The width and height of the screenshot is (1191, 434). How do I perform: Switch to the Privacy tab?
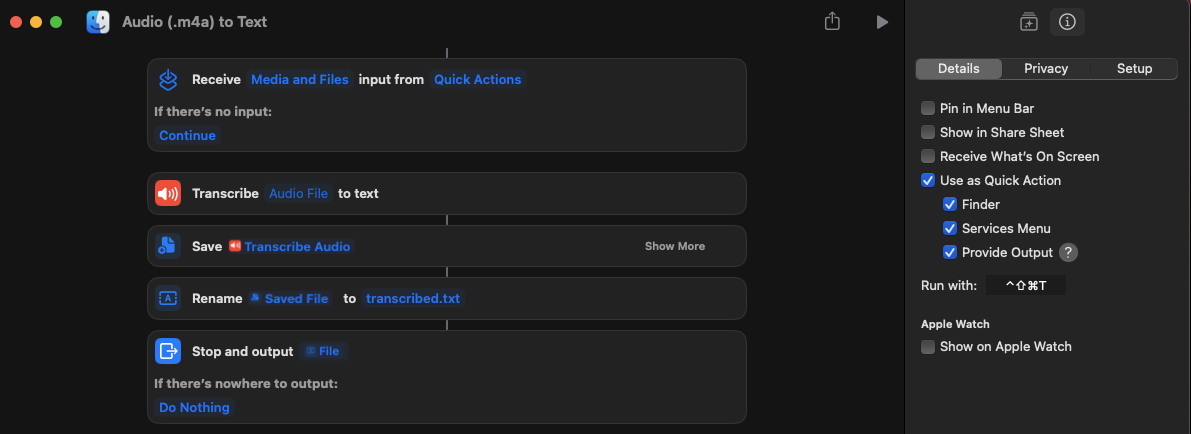click(x=1046, y=68)
